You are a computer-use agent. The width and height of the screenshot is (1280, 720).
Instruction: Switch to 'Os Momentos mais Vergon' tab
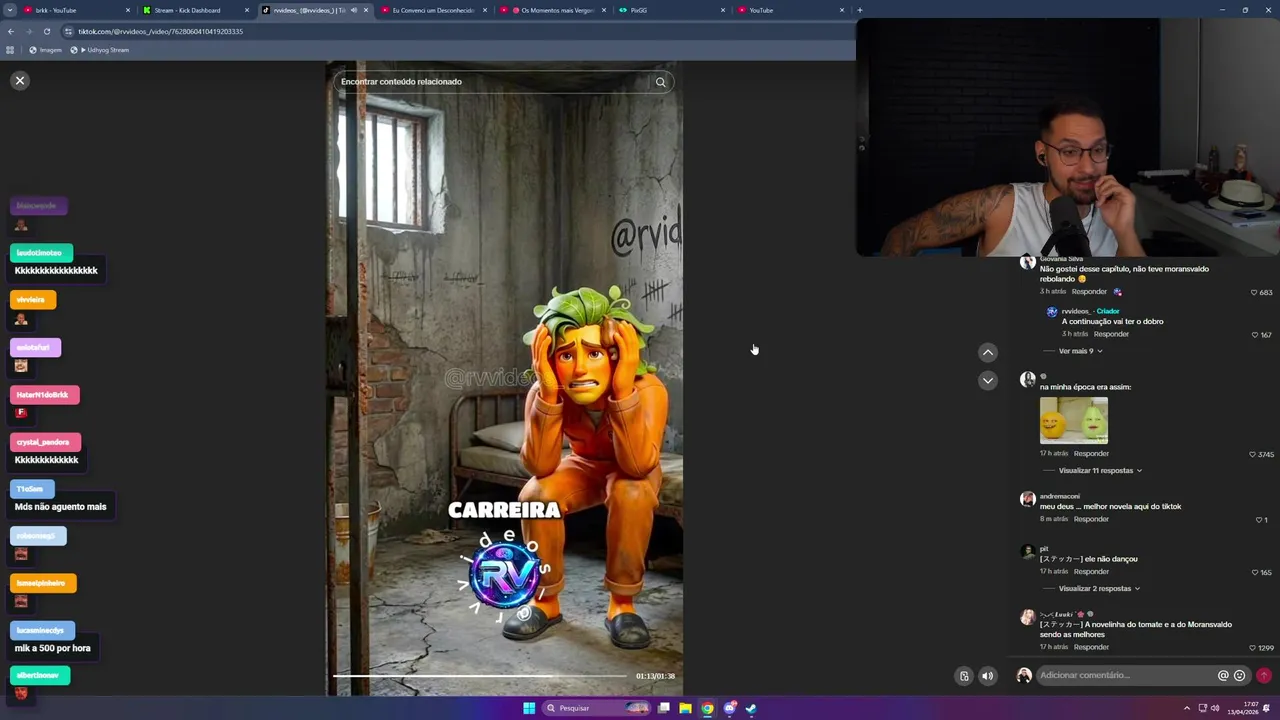[x=553, y=10]
